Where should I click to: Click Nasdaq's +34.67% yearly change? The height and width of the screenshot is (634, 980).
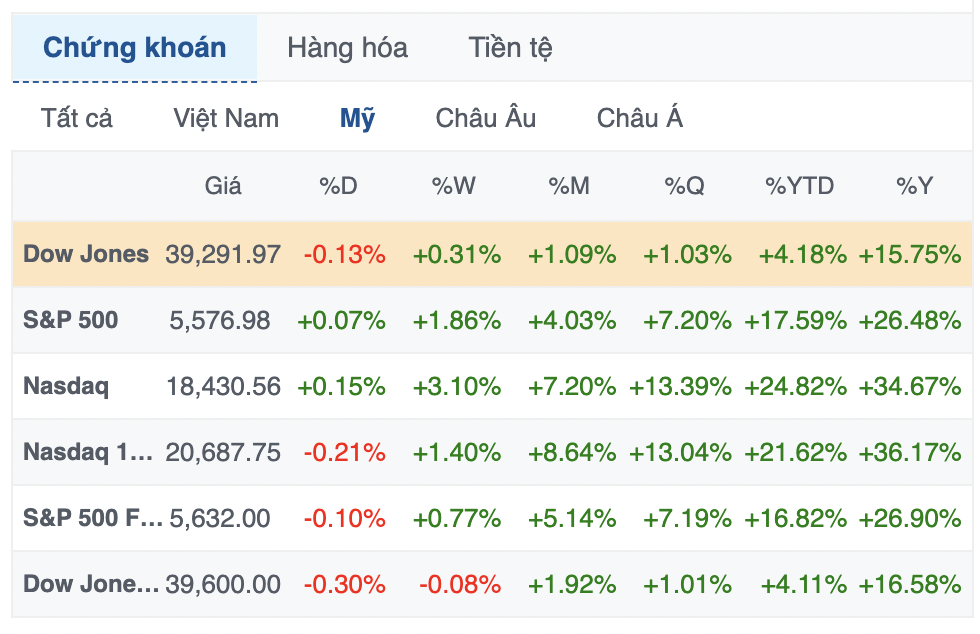[910, 386]
